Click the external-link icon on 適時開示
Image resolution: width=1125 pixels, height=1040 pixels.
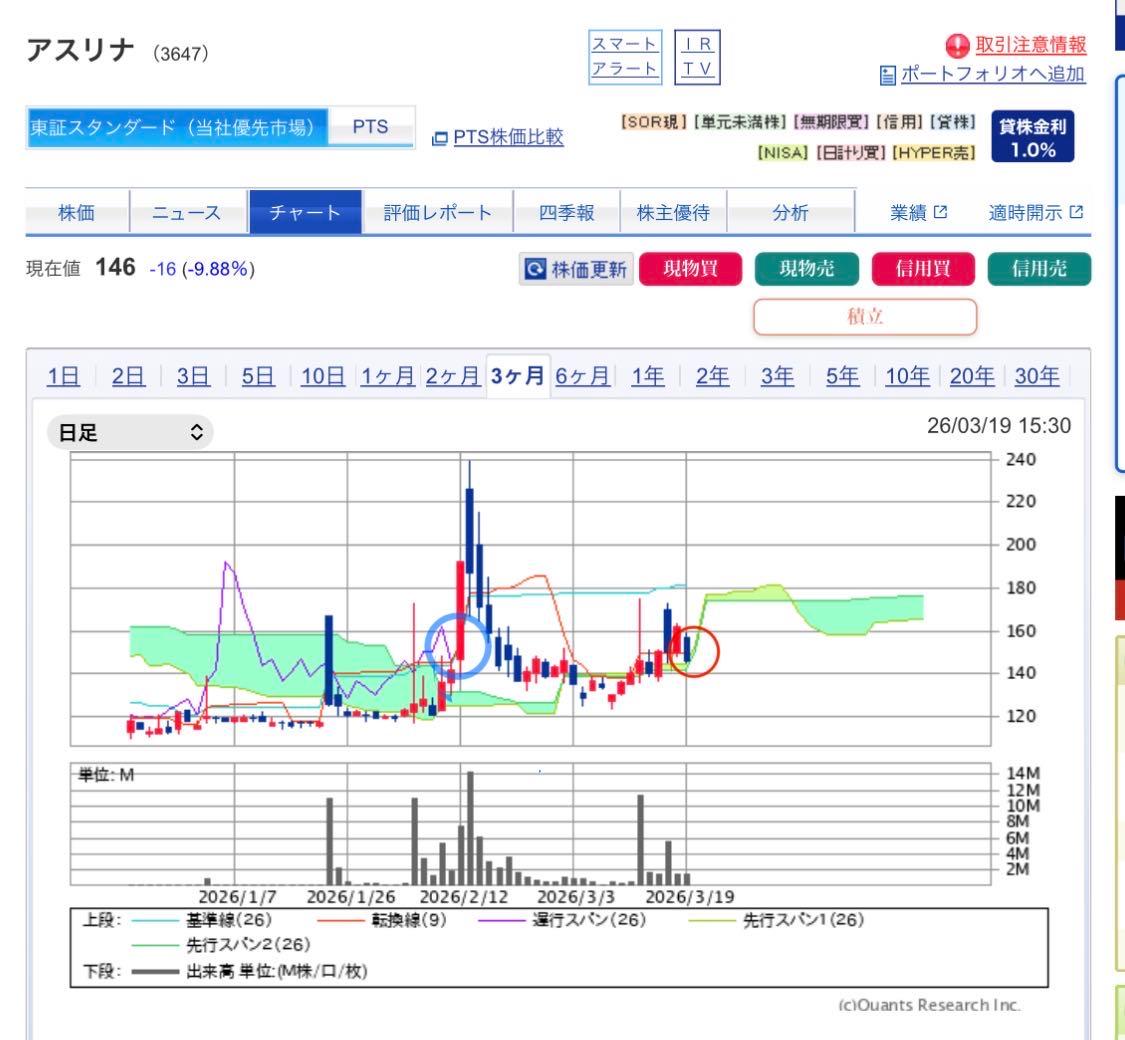point(1077,211)
